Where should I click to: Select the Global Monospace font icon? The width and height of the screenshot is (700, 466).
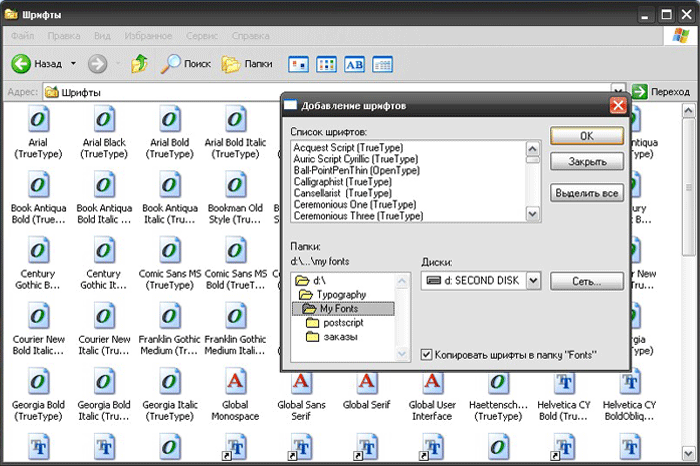tap(235, 381)
